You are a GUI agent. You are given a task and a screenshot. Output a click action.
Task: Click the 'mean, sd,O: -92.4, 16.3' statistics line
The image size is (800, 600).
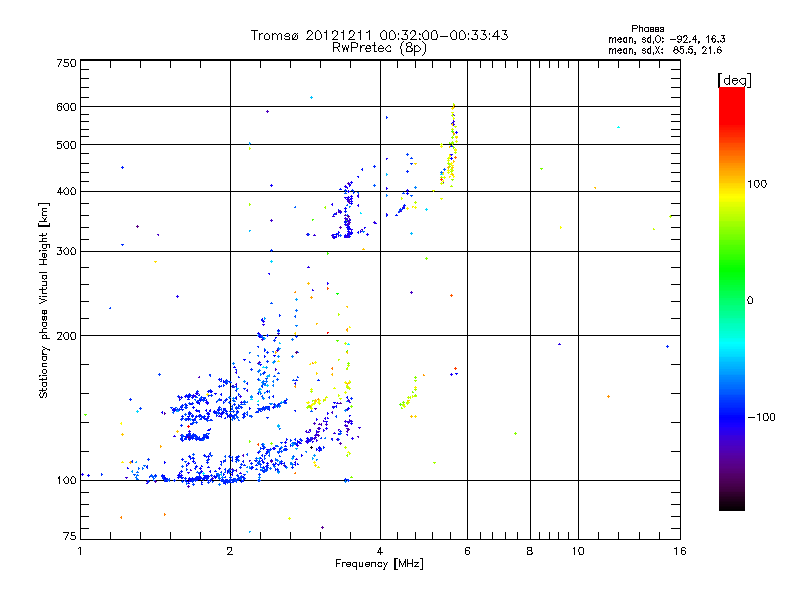[666, 39]
